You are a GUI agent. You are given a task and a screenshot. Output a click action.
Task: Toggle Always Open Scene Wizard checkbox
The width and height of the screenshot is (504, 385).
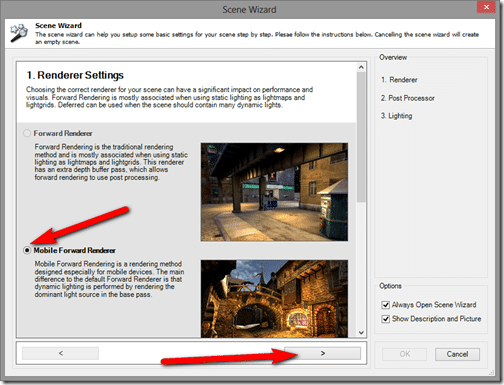385,305
